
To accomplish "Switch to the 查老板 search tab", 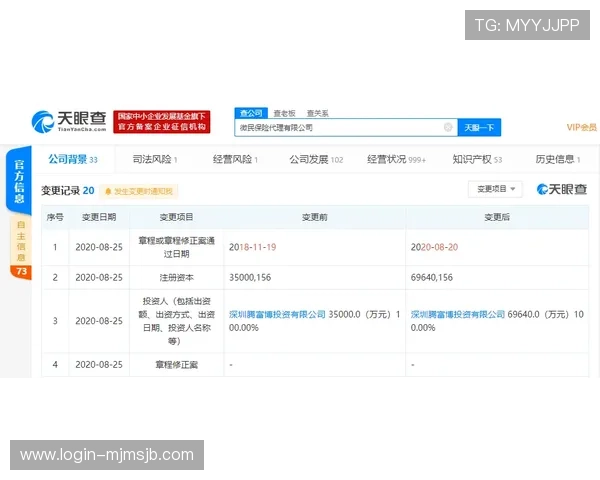I will (x=284, y=113).
